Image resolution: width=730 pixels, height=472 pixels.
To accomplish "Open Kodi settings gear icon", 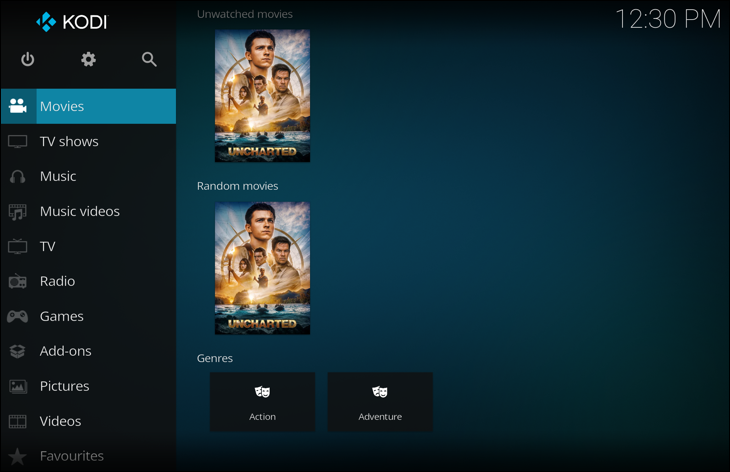I will pos(88,59).
